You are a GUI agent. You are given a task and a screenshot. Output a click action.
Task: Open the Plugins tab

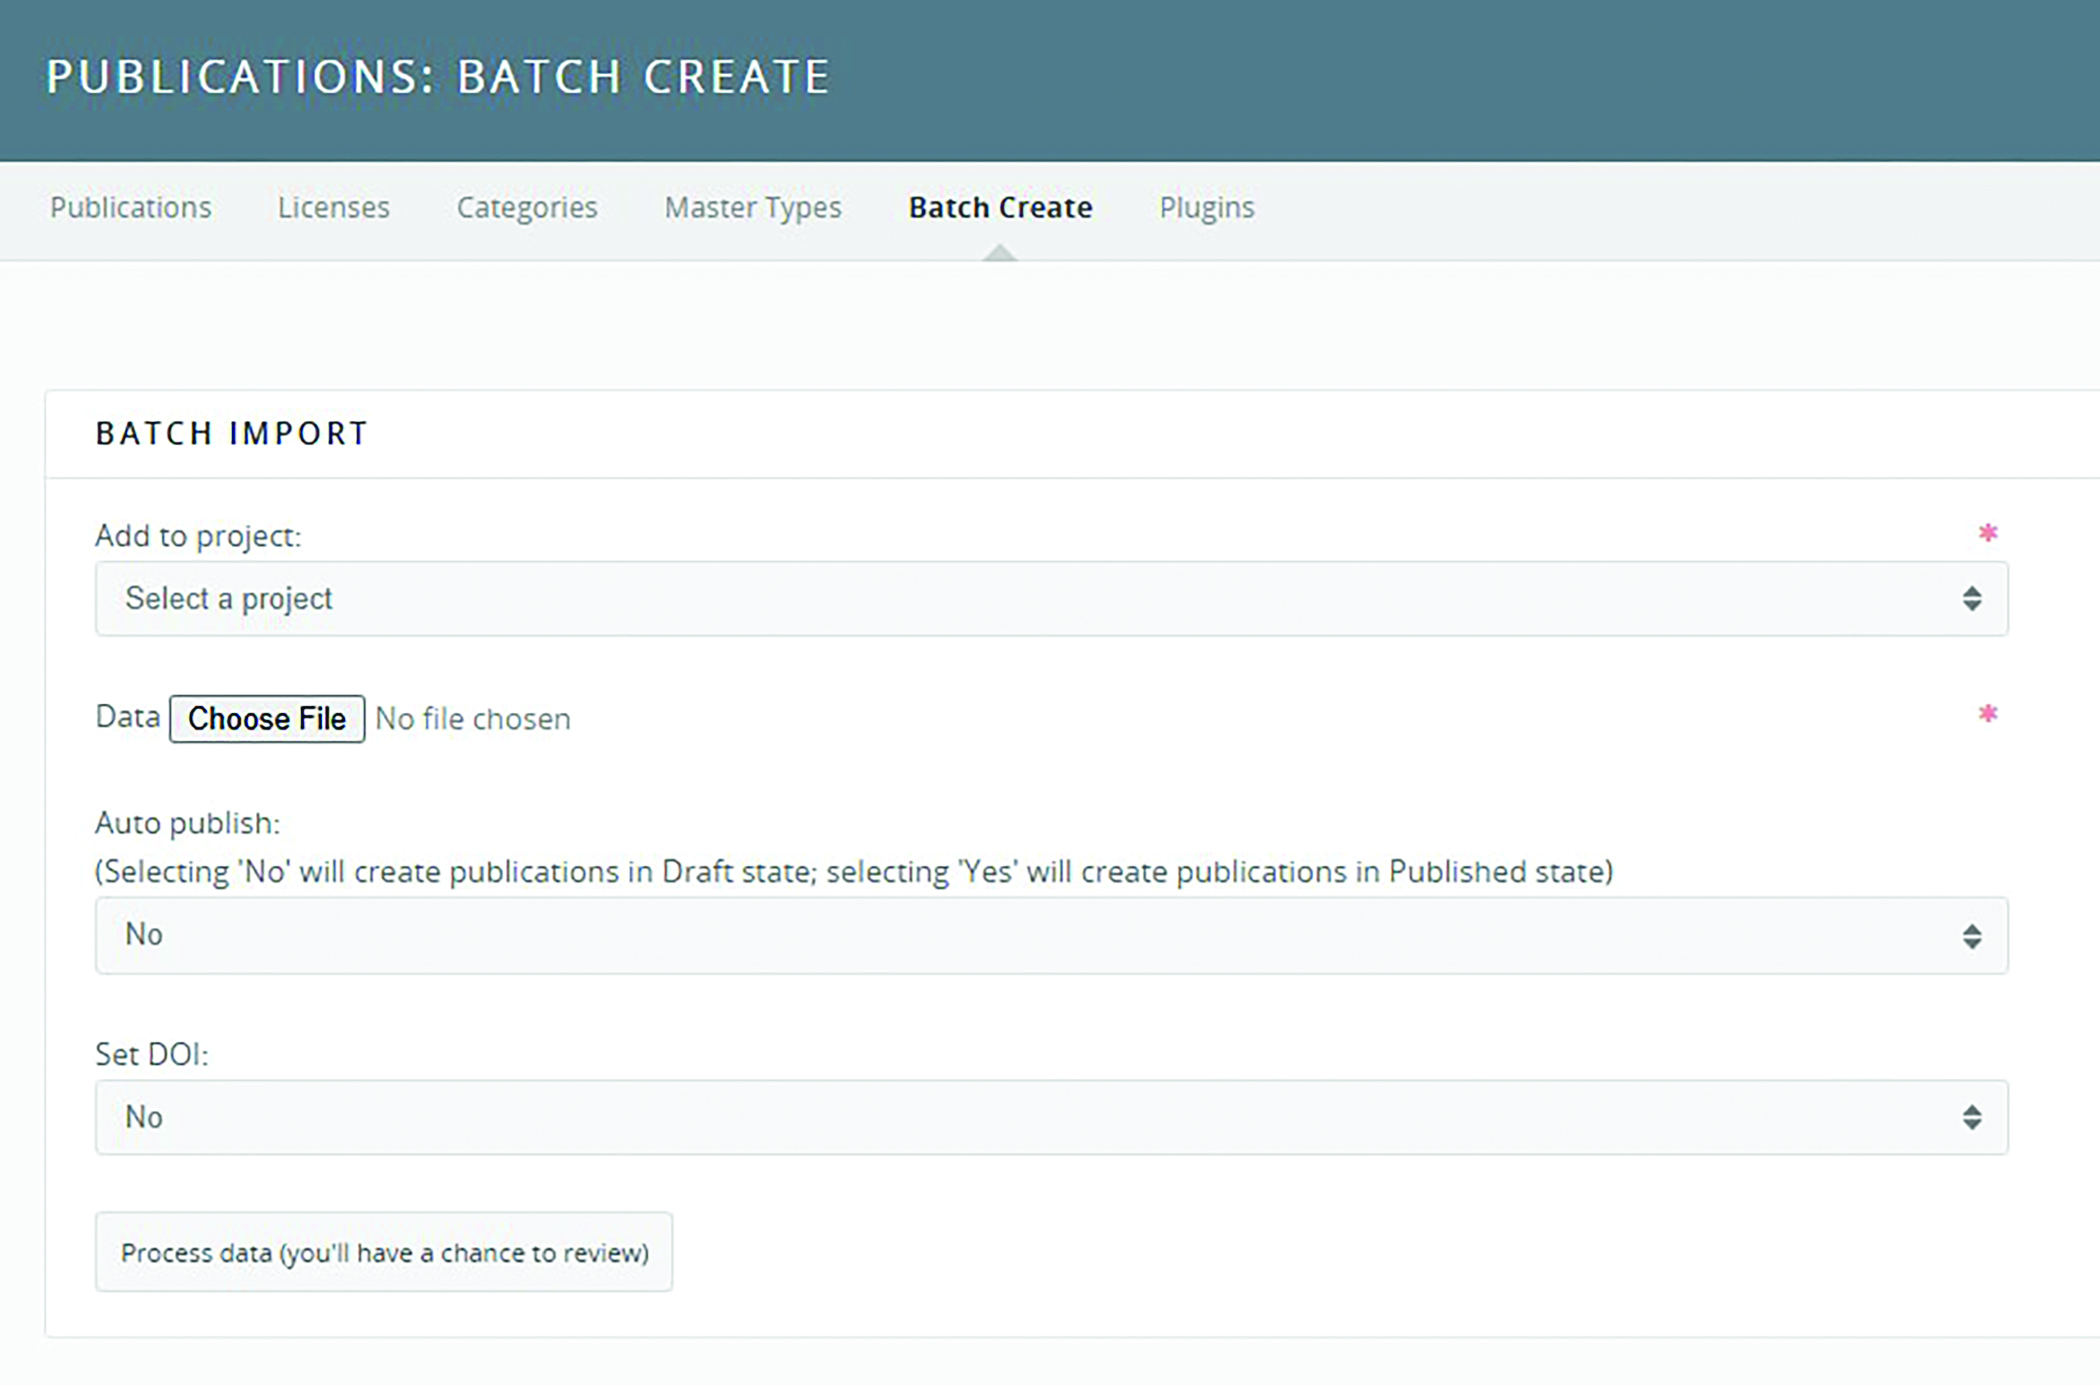(1206, 207)
